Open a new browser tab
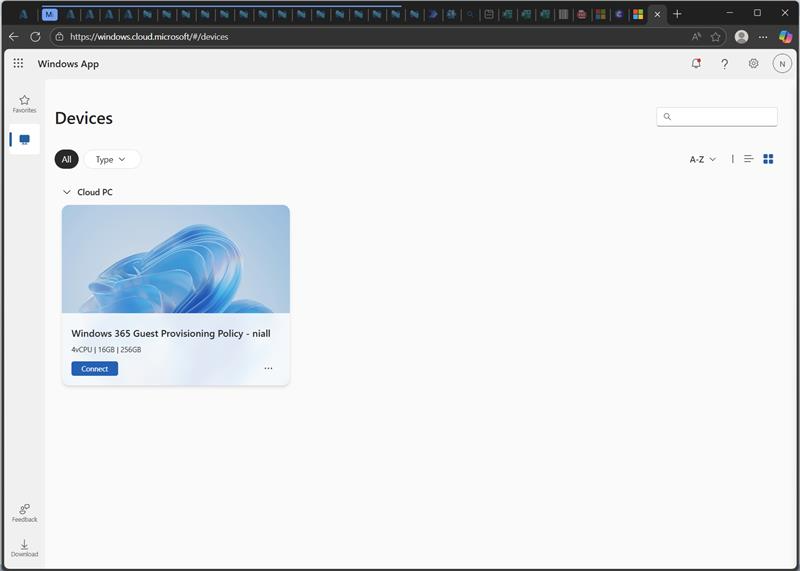Image resolution: width=800 pixels, height=571 pixels. click(x=677, y=14)
